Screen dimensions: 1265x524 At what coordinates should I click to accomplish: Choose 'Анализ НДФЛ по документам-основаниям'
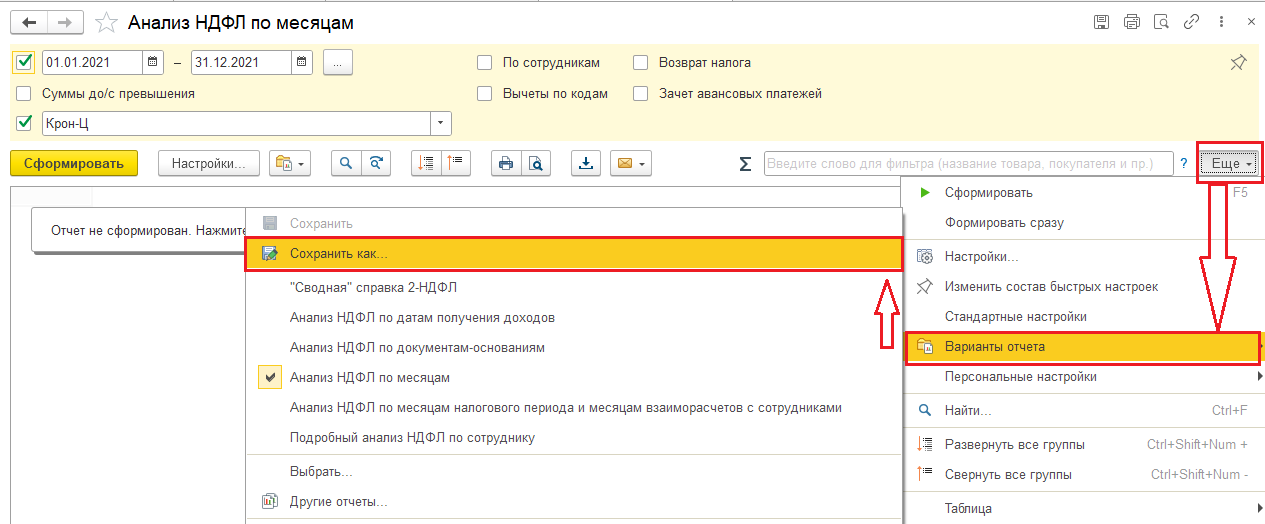click(x=573, y=347)
